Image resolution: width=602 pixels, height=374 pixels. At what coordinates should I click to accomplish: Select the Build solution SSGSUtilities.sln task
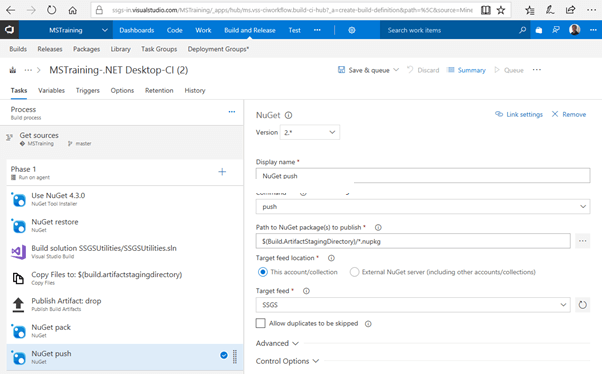click(x=125, y=252)
